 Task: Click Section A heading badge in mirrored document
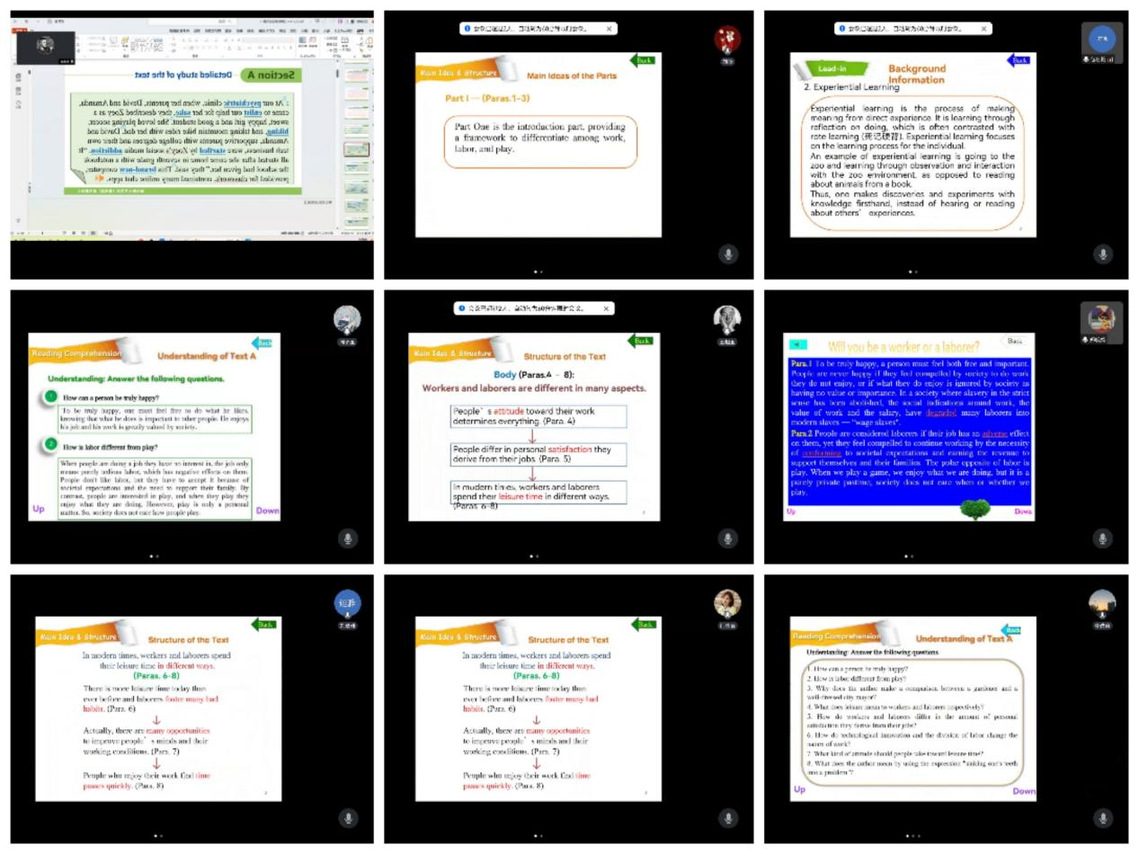[270, 75]
